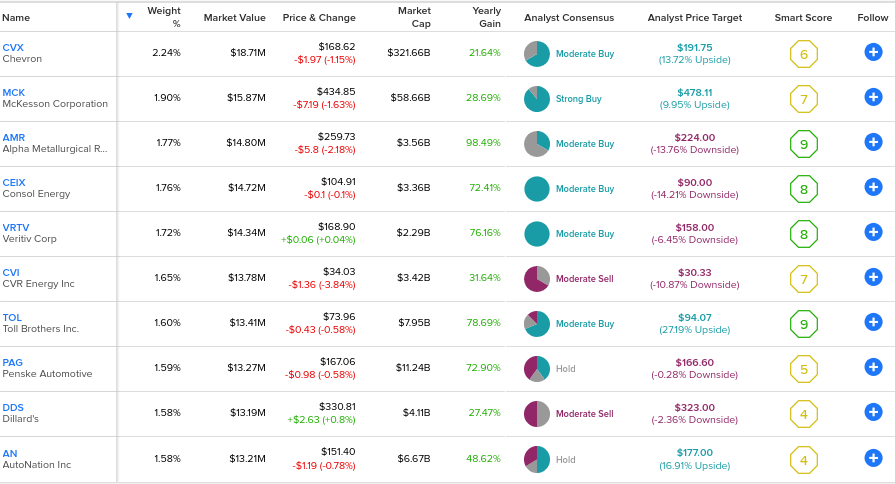The height and width of the screenshot is (484, 895).
Task: Select the $11.24B market cap value
Action: tap(413, 367)
